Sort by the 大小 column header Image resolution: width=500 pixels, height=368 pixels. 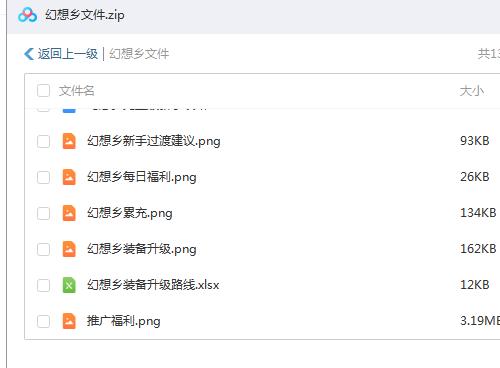click(x=472, y=91)
